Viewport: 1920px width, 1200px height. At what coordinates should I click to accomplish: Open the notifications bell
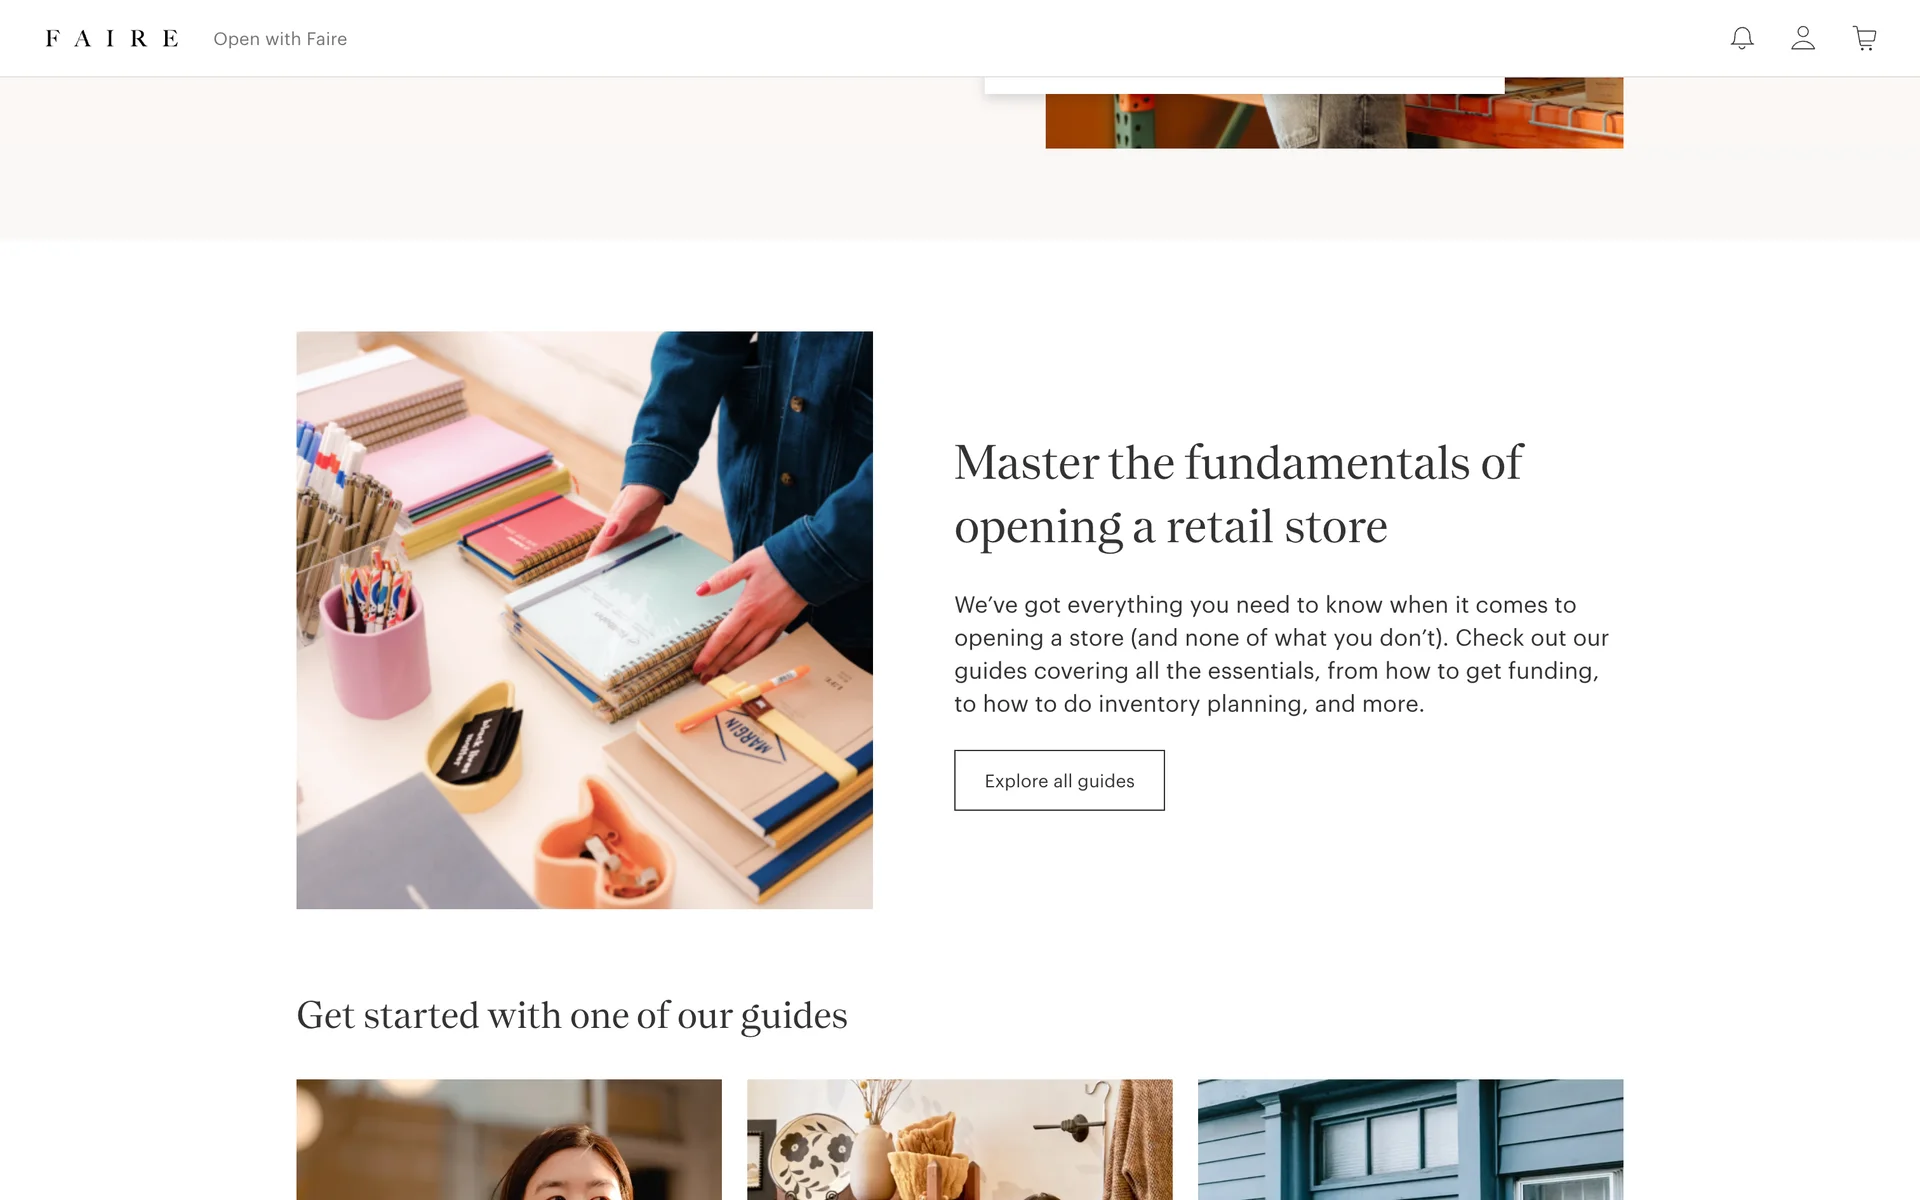pos(1742,38)
